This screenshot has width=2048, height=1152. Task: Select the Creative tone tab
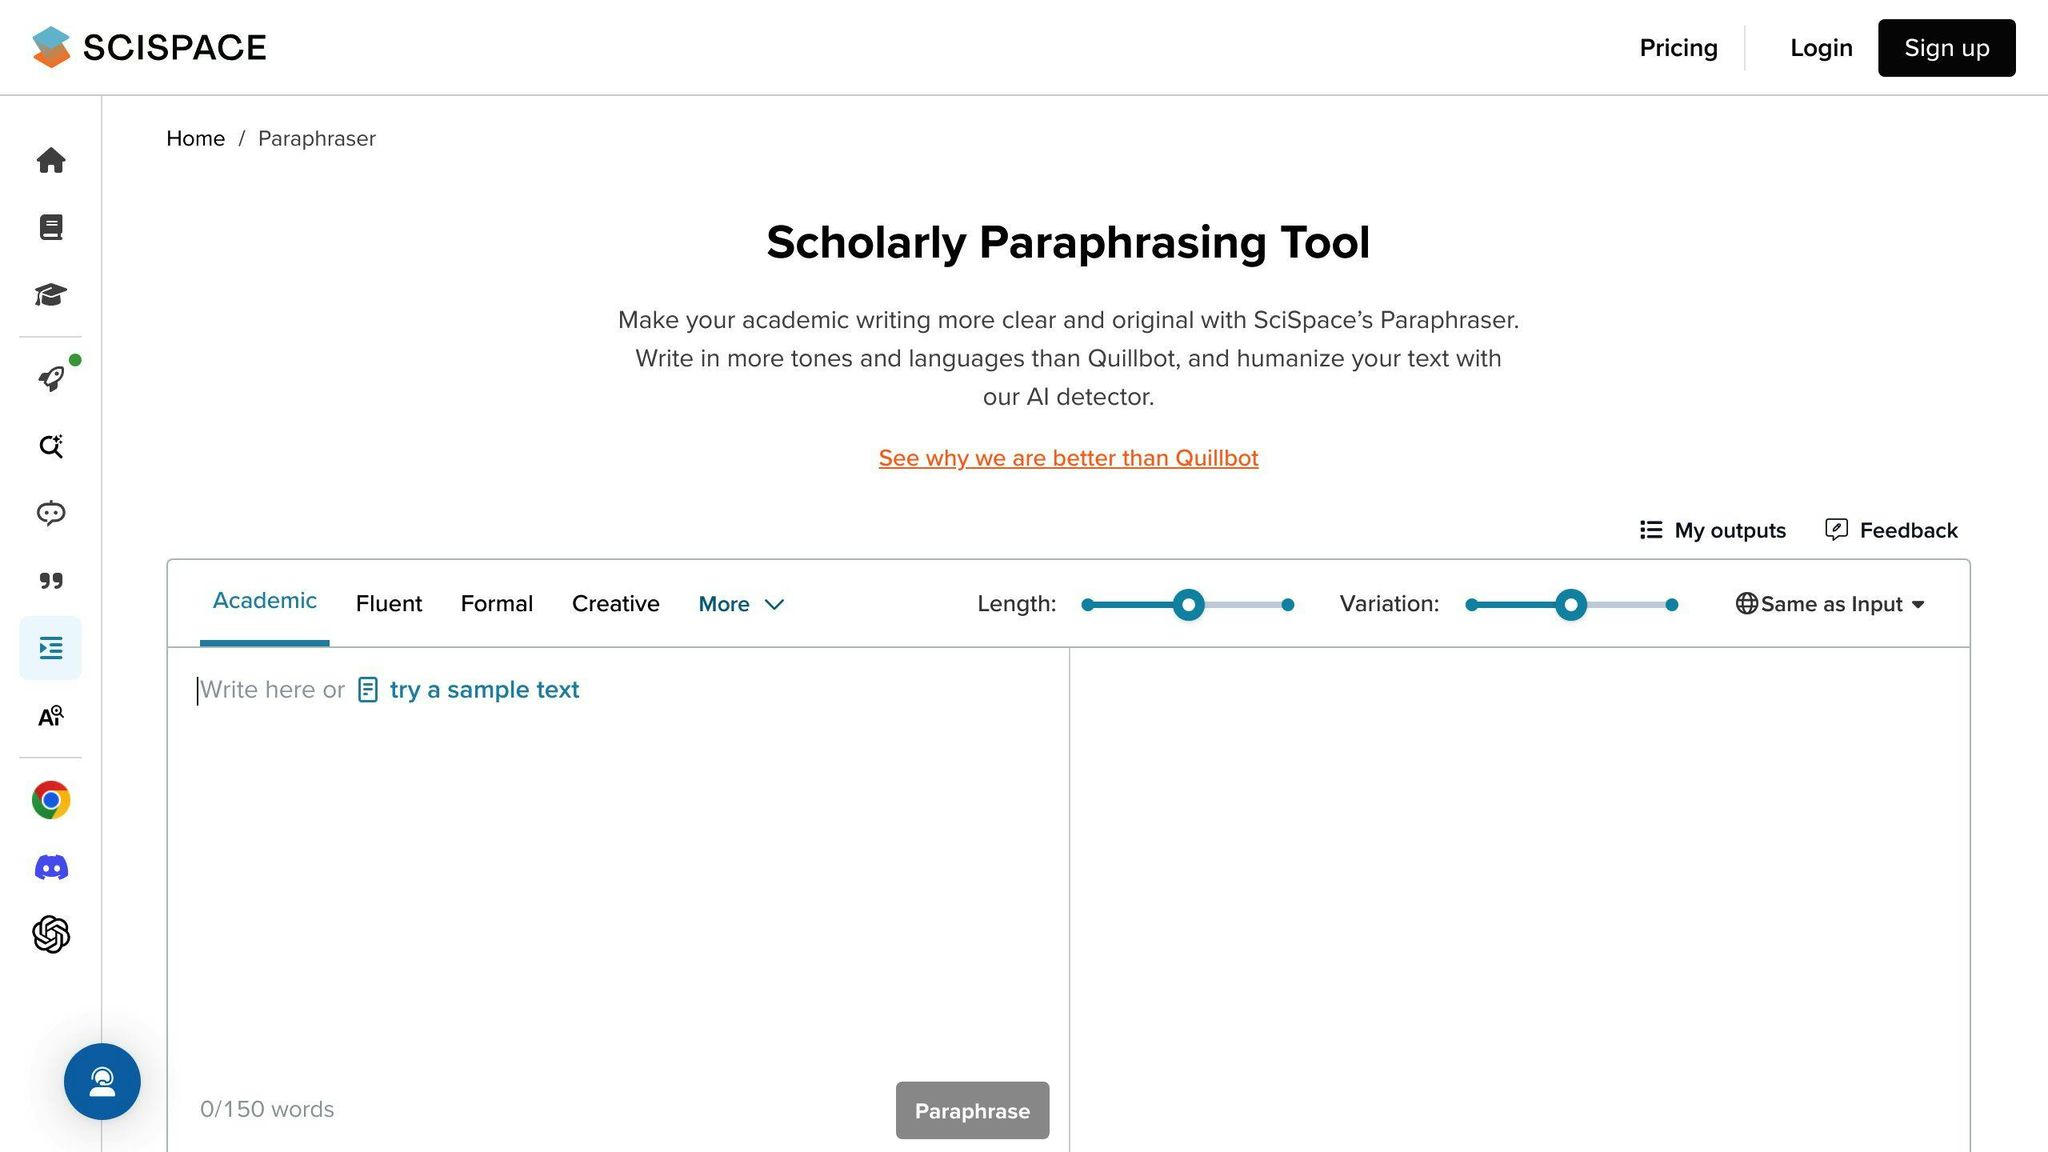pos(615,603)
